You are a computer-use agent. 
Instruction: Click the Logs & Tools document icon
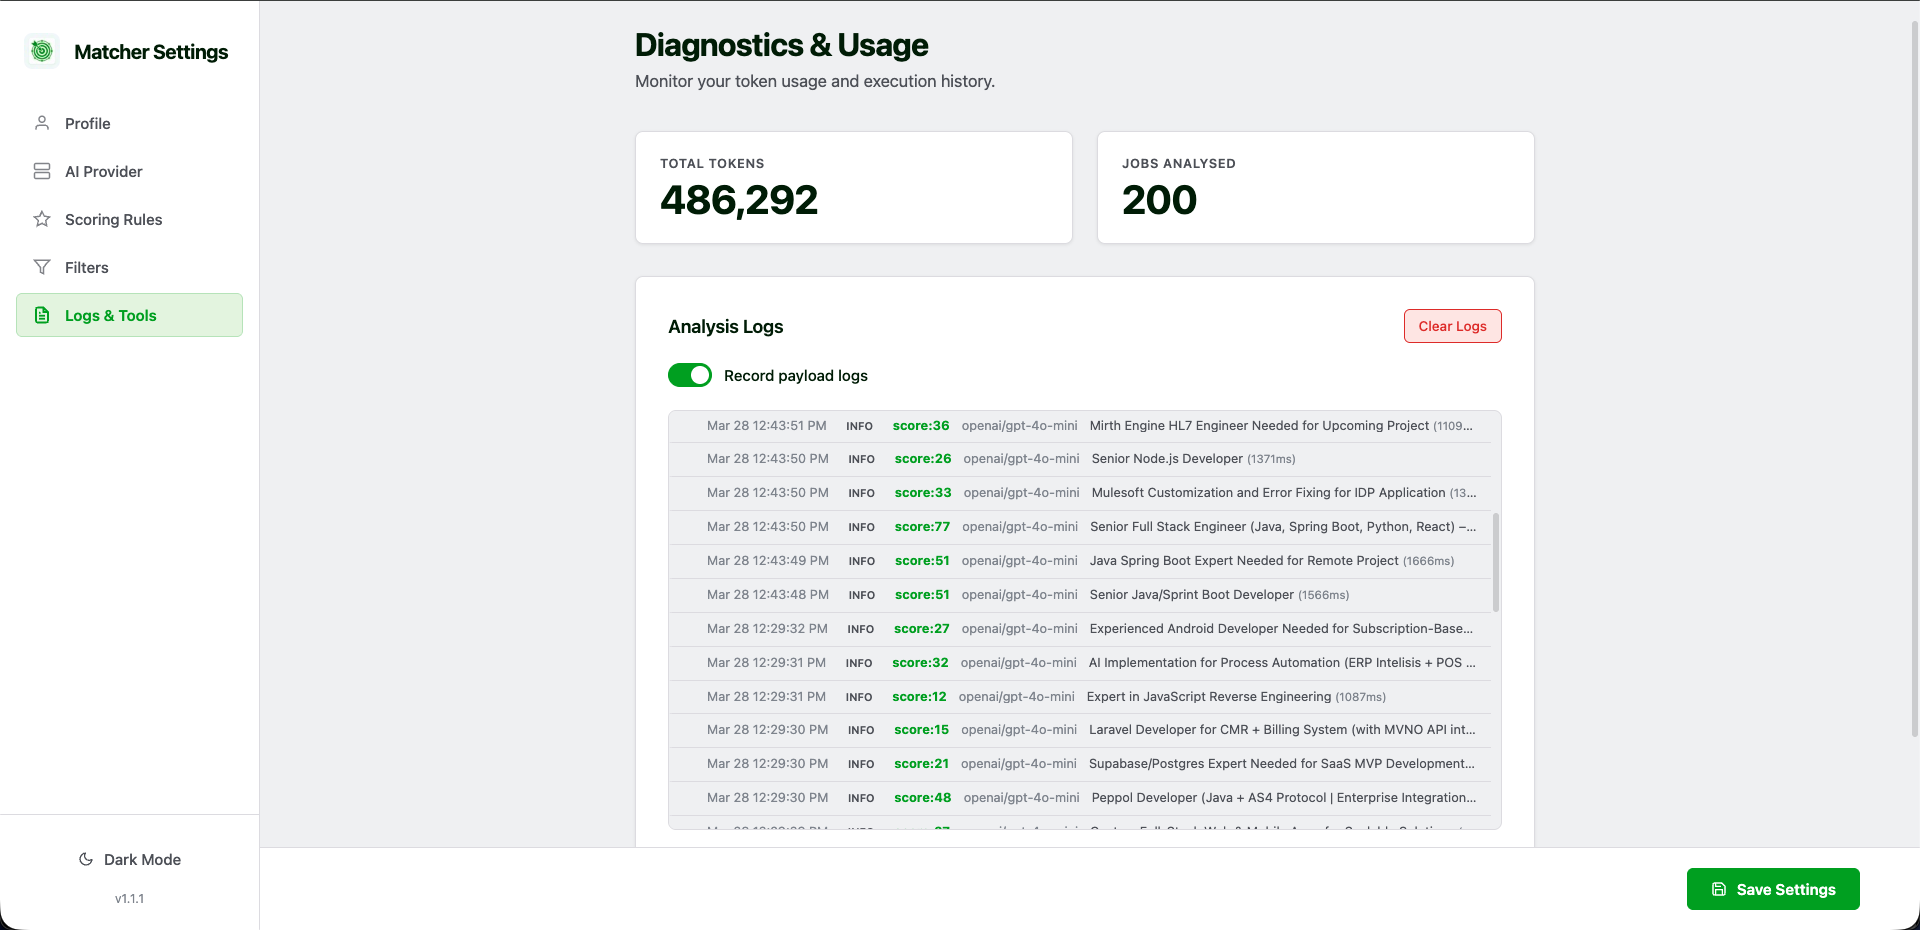(42, 315)
